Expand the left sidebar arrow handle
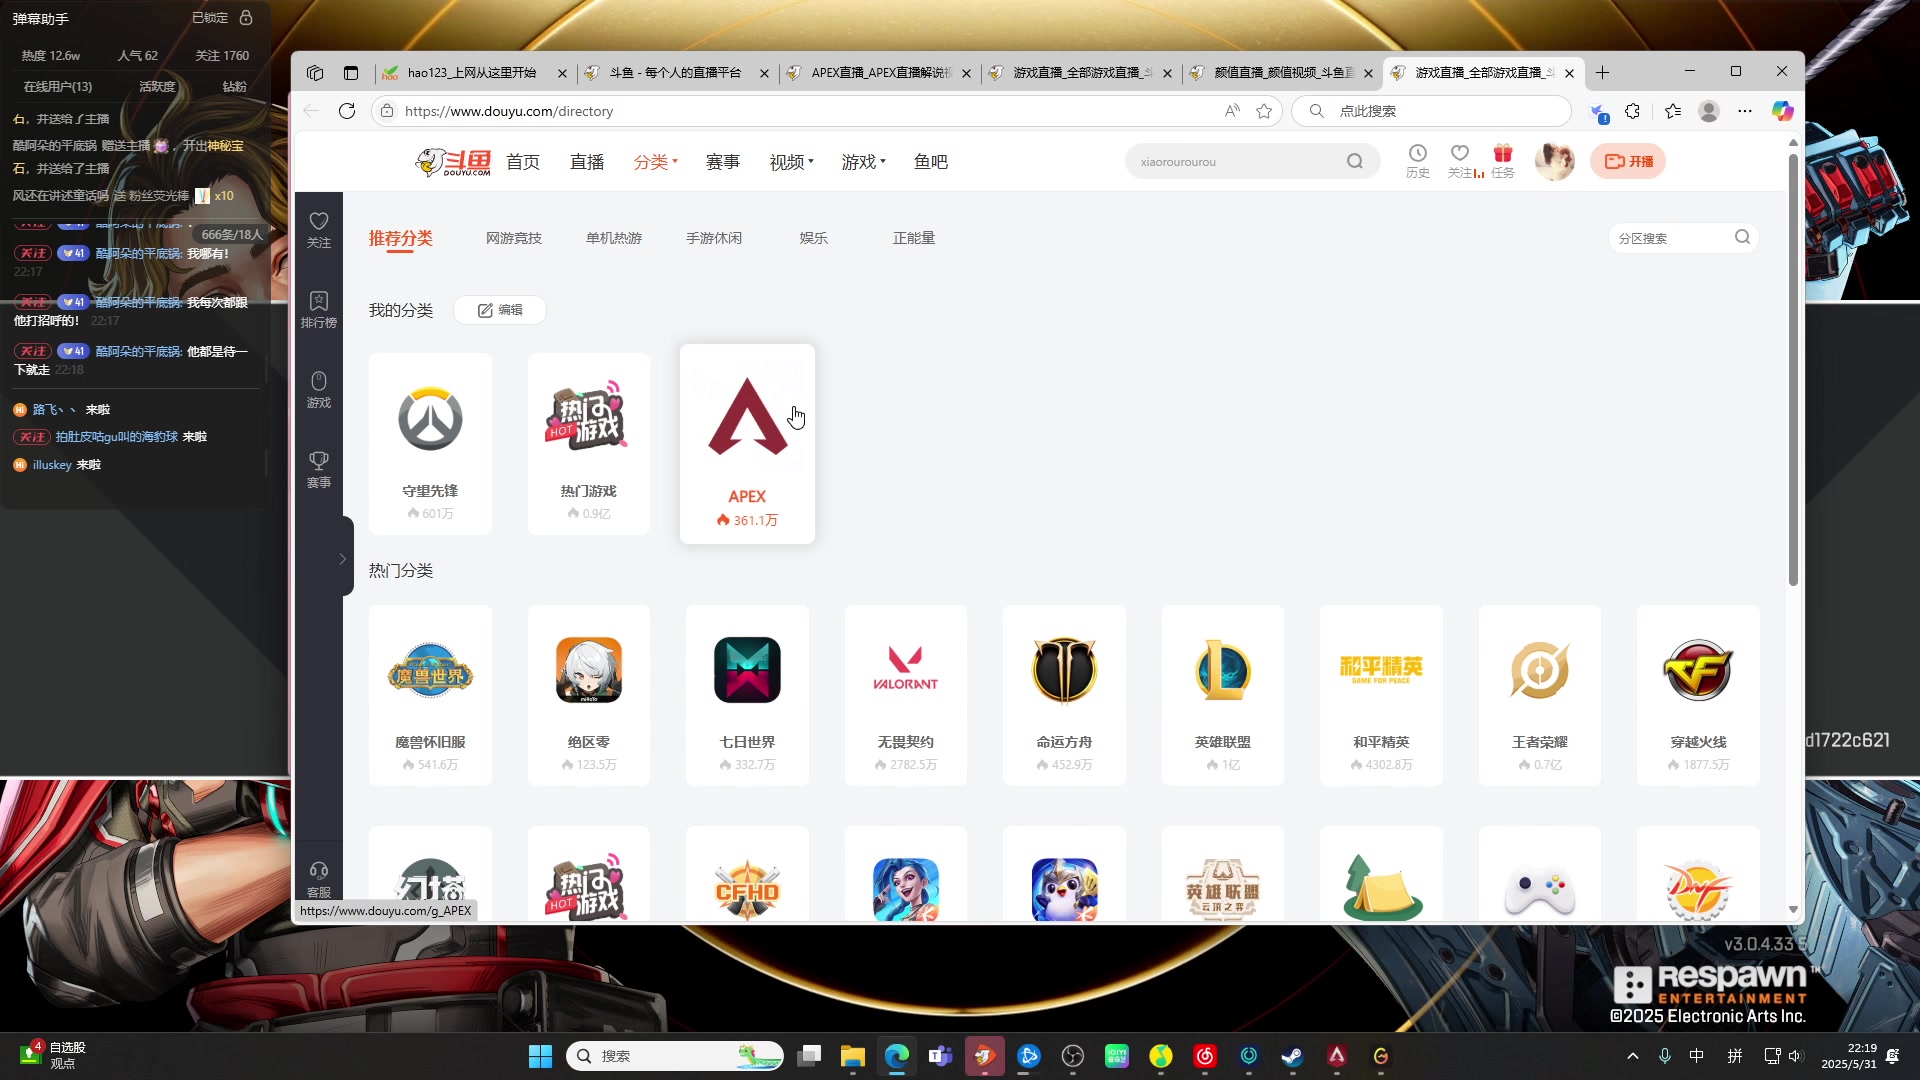This screenshot has width=1920, height=1080. [x=343, y=558]
